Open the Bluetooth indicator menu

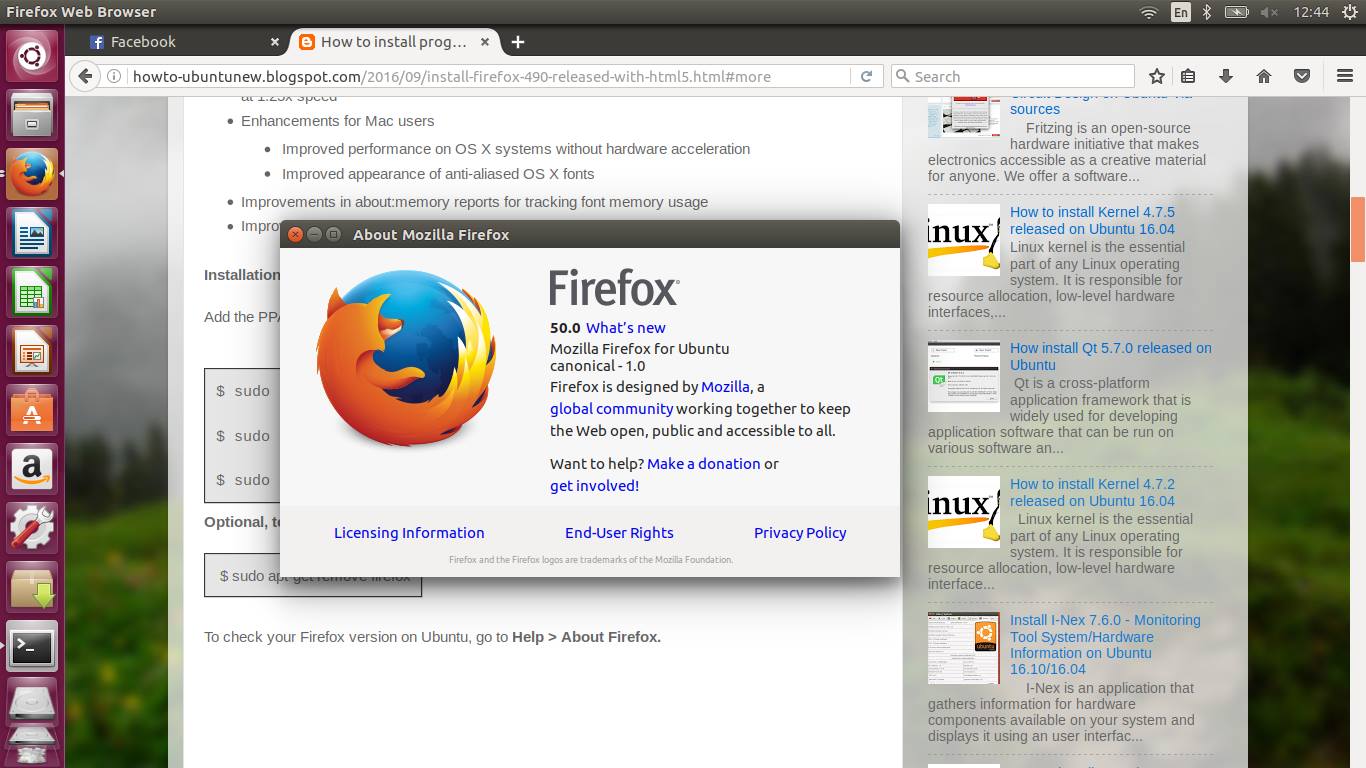1207,12
